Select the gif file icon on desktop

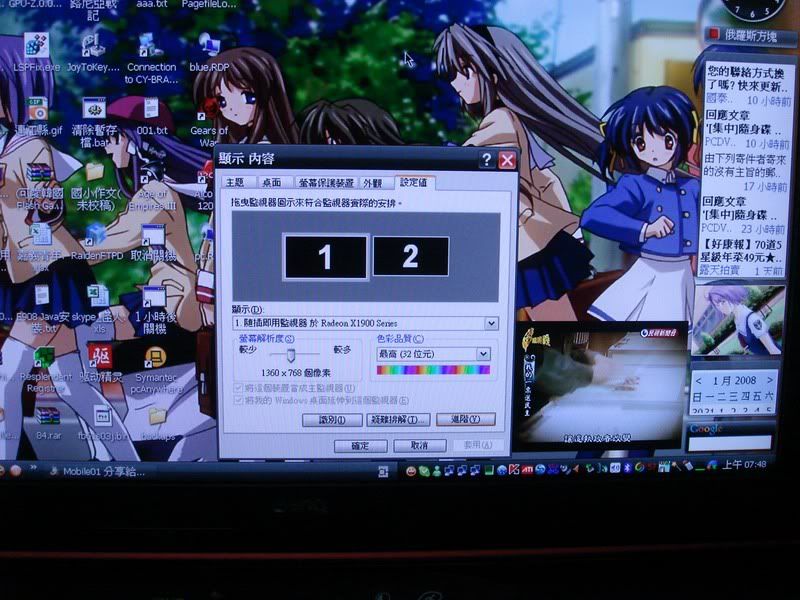coord(38,117)
